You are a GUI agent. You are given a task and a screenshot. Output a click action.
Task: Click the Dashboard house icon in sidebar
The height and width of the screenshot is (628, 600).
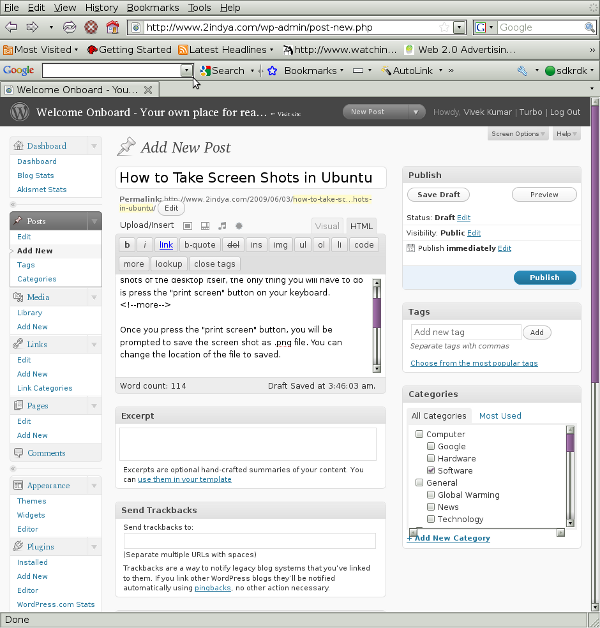tap(18, 145)
